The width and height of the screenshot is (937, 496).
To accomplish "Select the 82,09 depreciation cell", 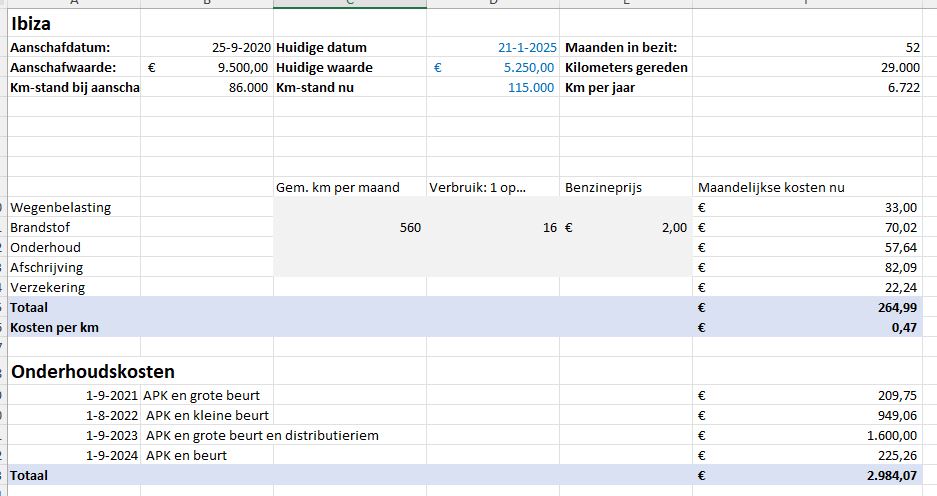I will click(807, 267).
